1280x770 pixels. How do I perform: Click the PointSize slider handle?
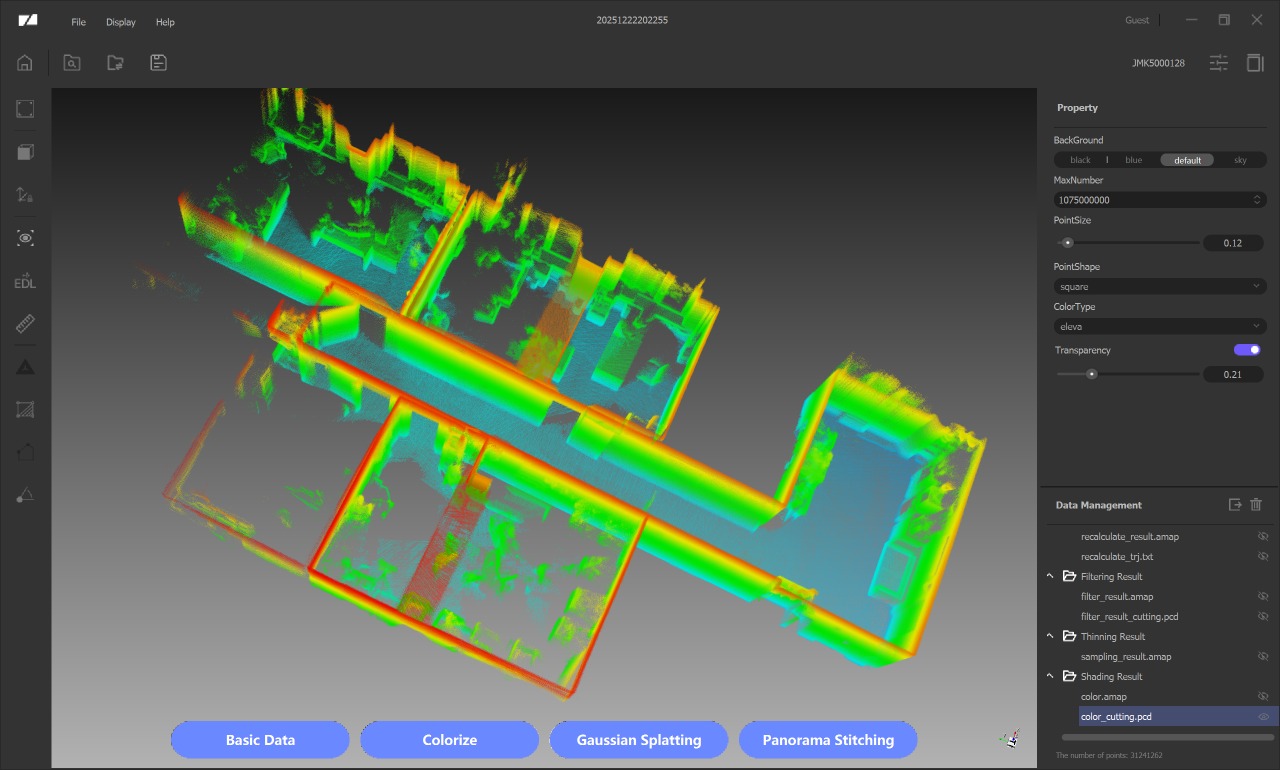[x=1068, y=242]
